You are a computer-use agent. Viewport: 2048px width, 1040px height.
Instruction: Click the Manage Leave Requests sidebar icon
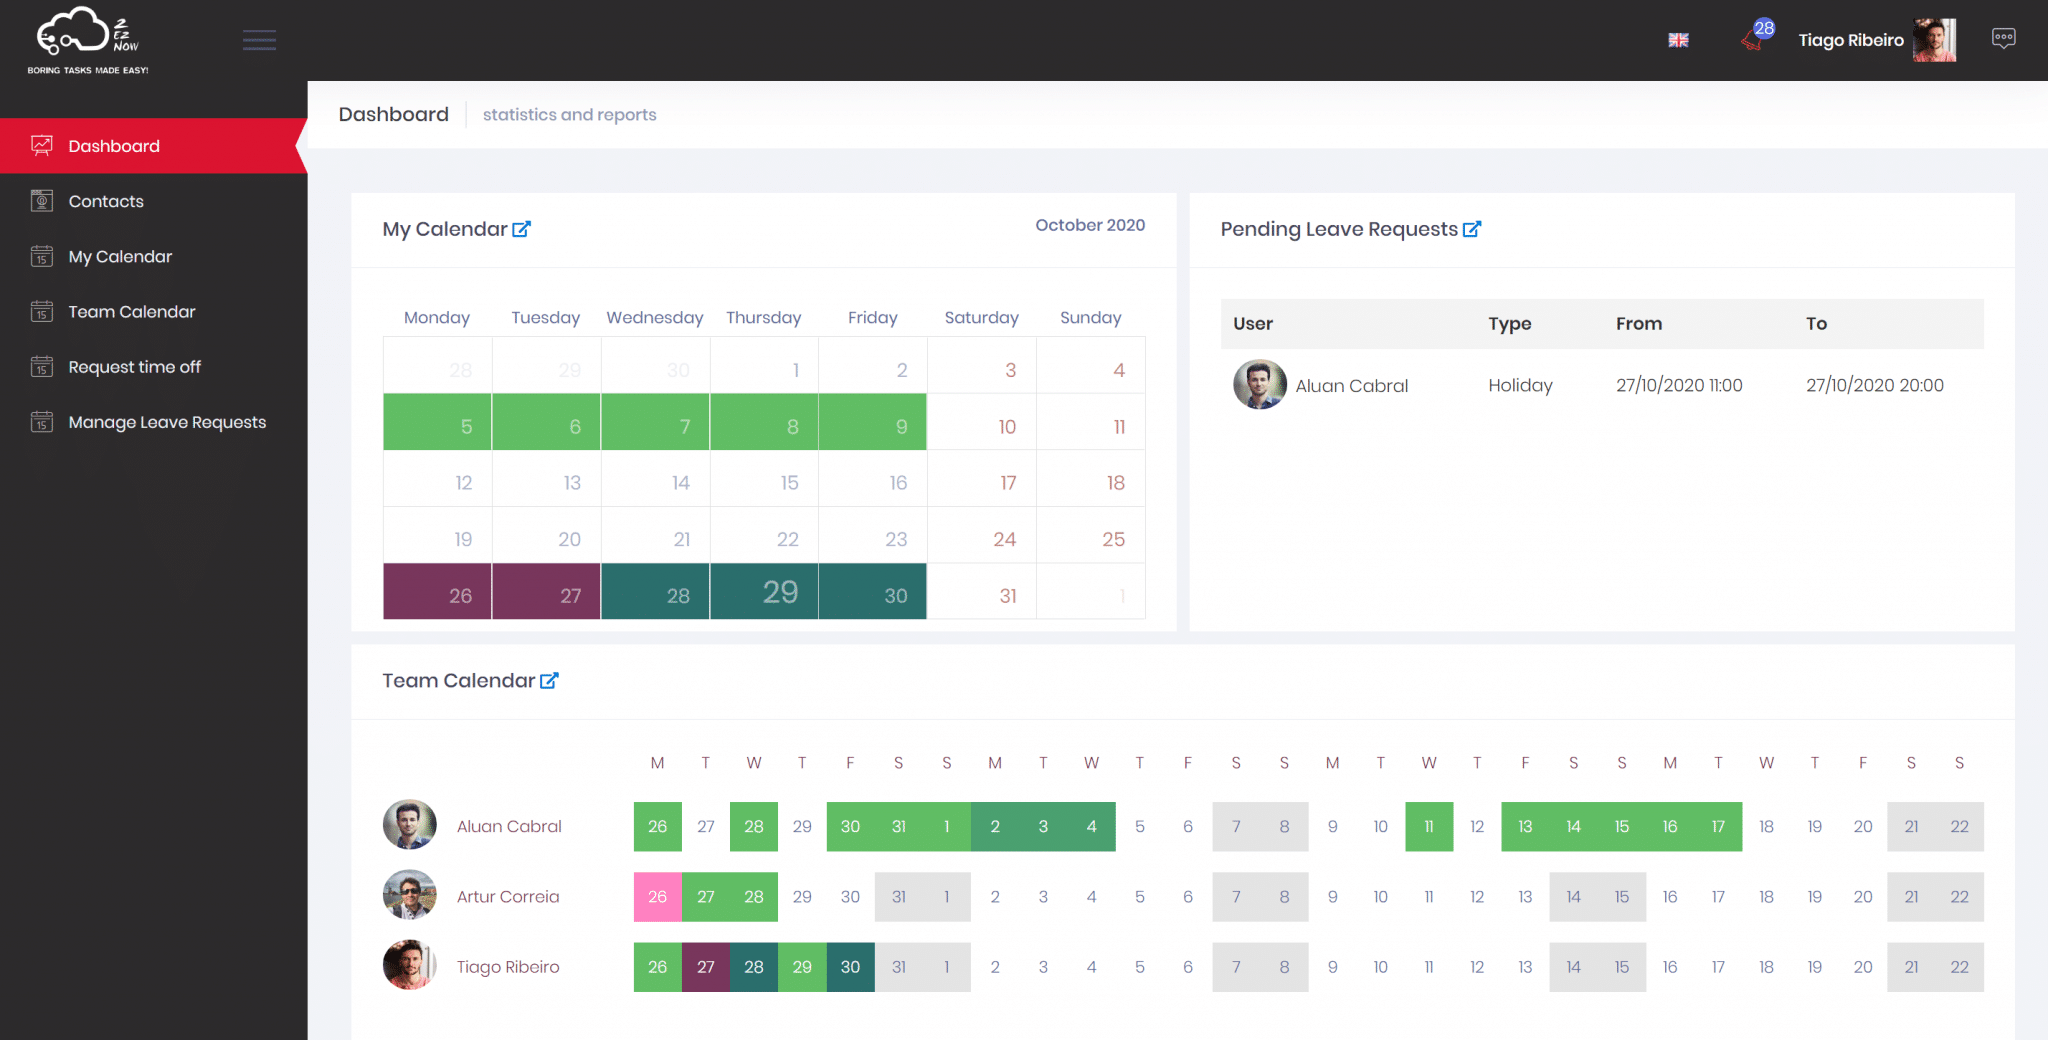(x=42, y=422)
